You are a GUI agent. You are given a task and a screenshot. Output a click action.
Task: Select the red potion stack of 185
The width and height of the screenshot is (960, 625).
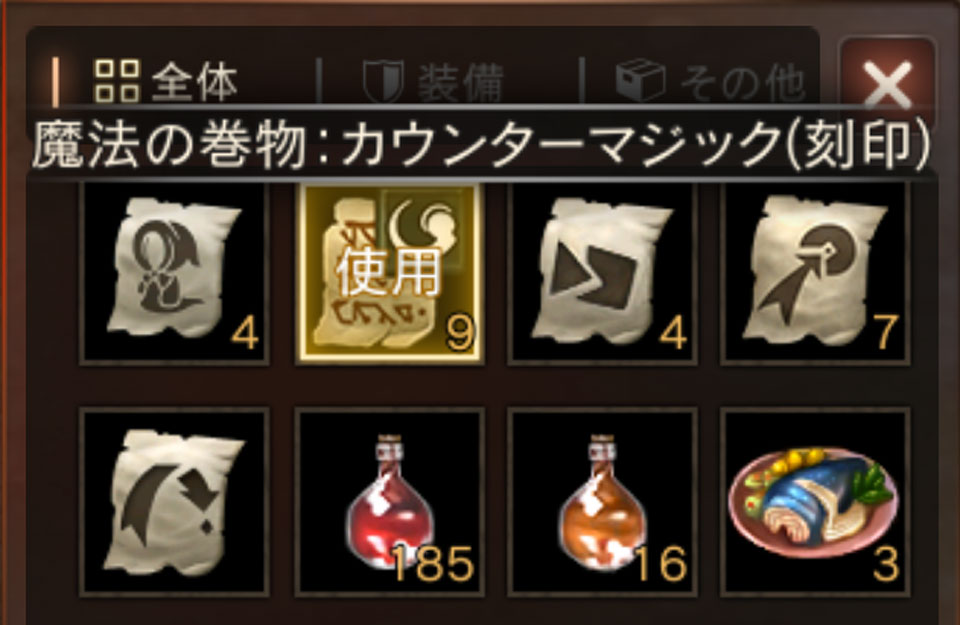click(389, 502)
